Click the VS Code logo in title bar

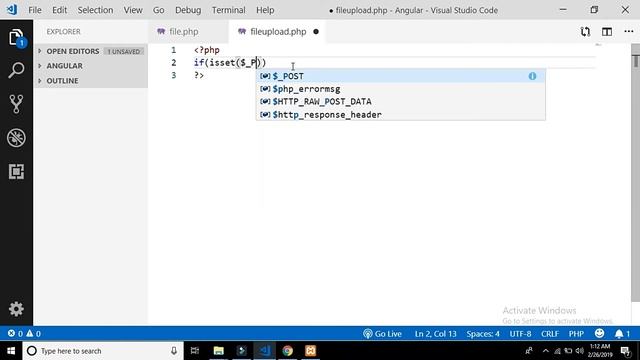point(12,9)
